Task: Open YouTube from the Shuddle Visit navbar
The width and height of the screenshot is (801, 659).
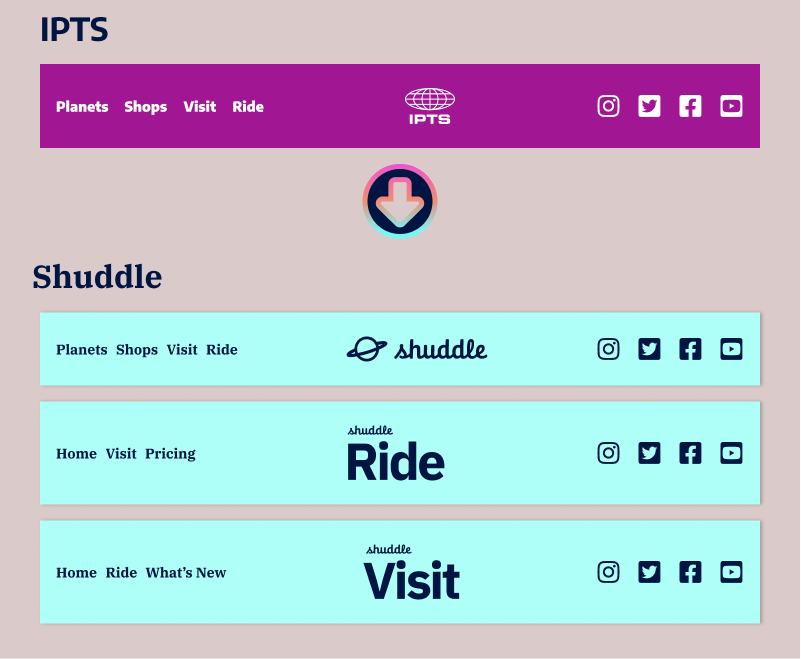Action: (731, 572)
